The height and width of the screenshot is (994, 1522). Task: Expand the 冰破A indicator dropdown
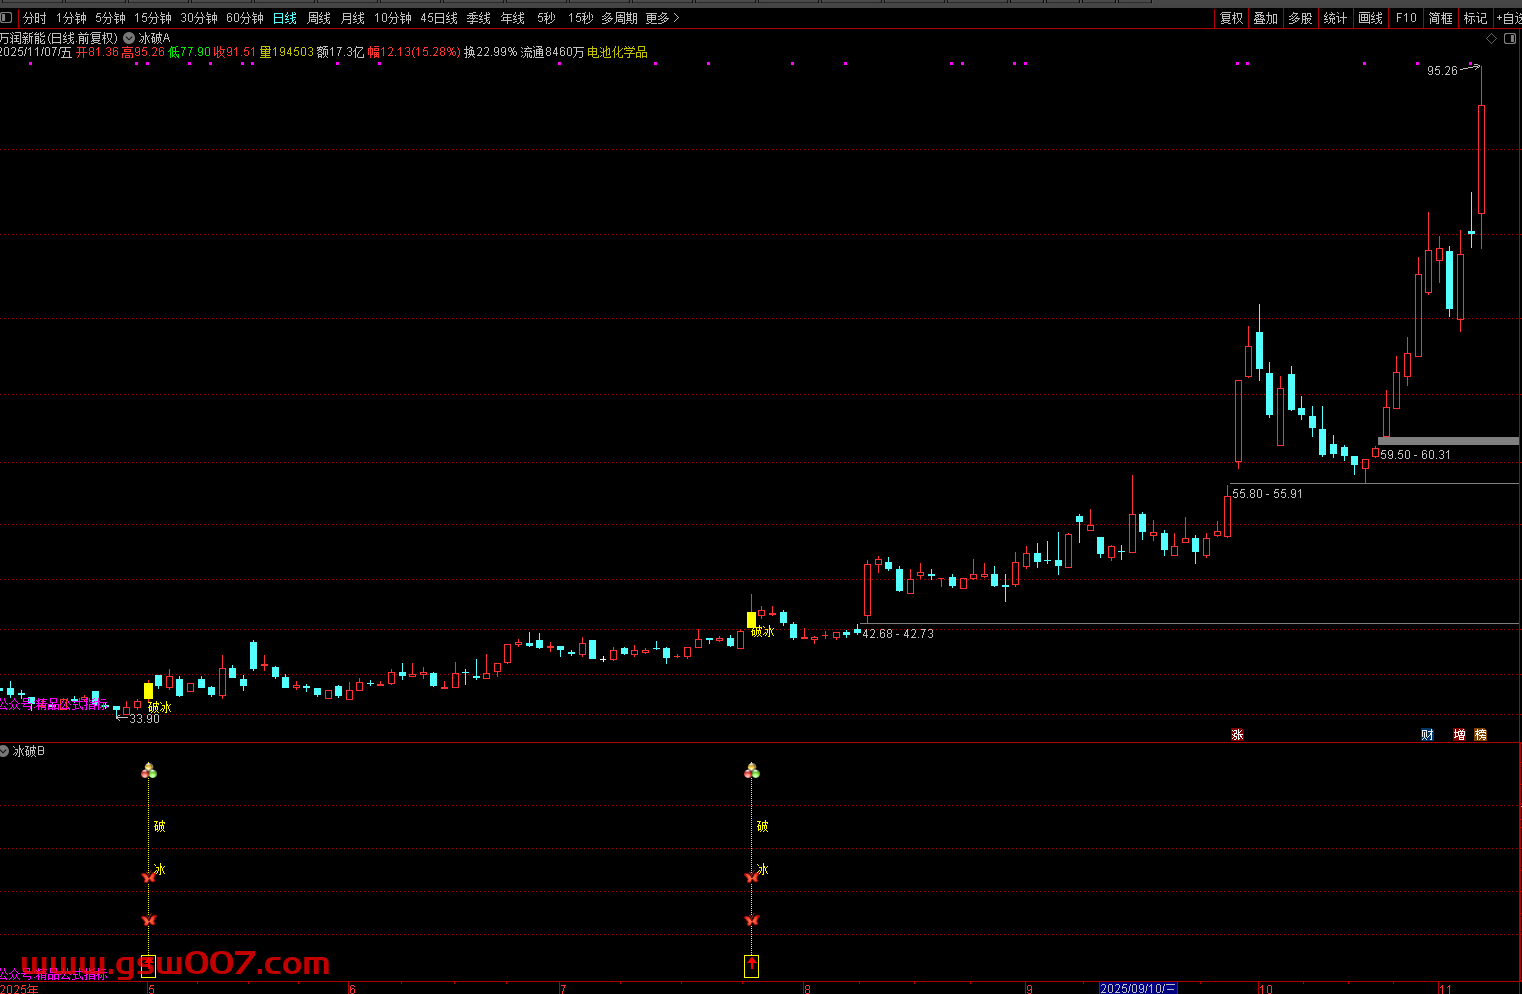129,38
